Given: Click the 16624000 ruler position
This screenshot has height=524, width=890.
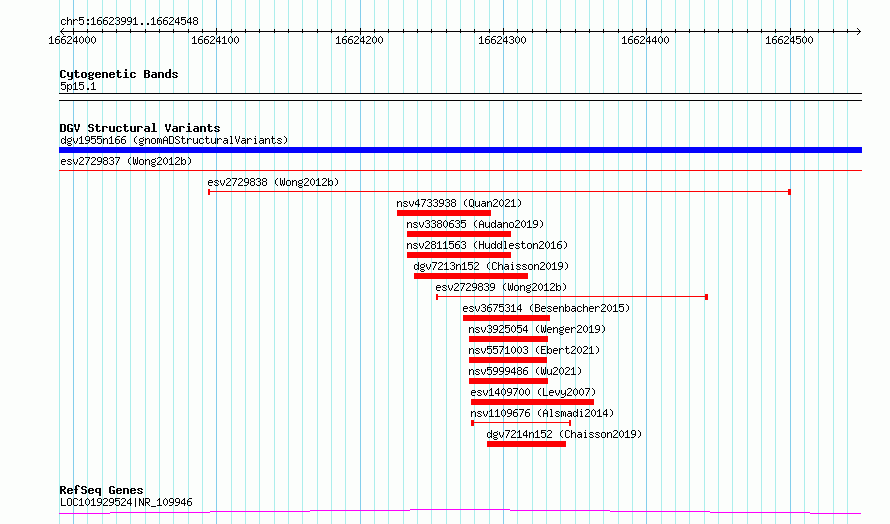Looking at the screenshot, I should [73, 40].
